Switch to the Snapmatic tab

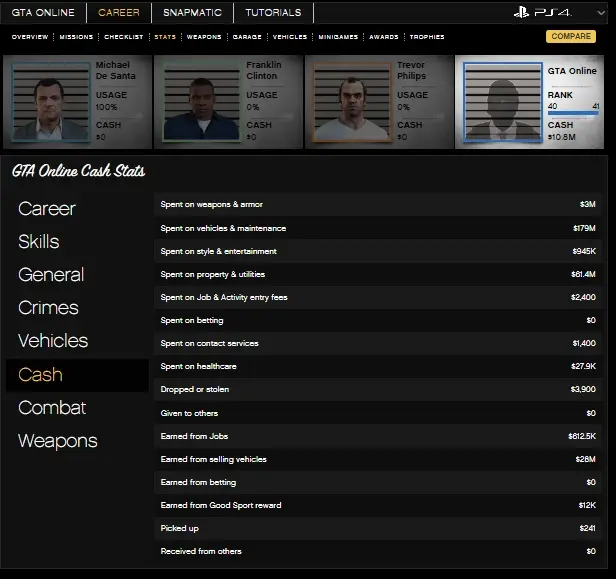pyautogui.click(x=192, y=13)
